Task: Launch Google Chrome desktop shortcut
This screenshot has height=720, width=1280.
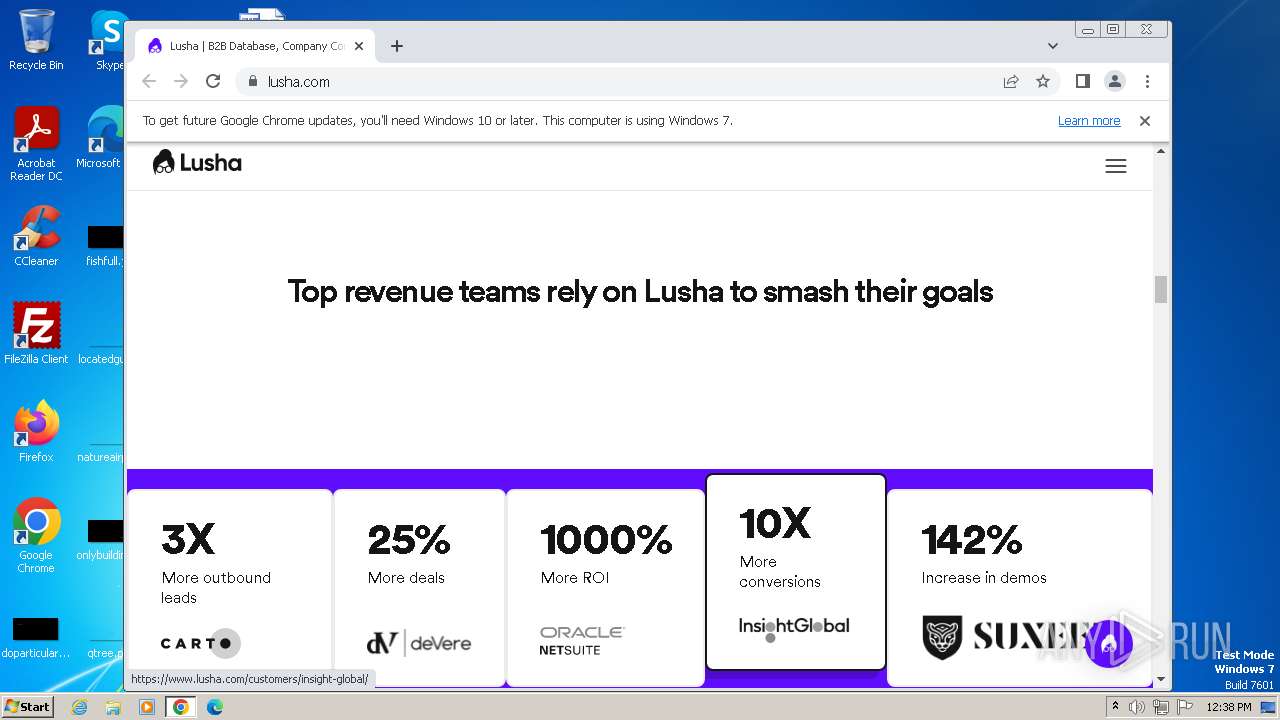Action: [x=36, y=535]
